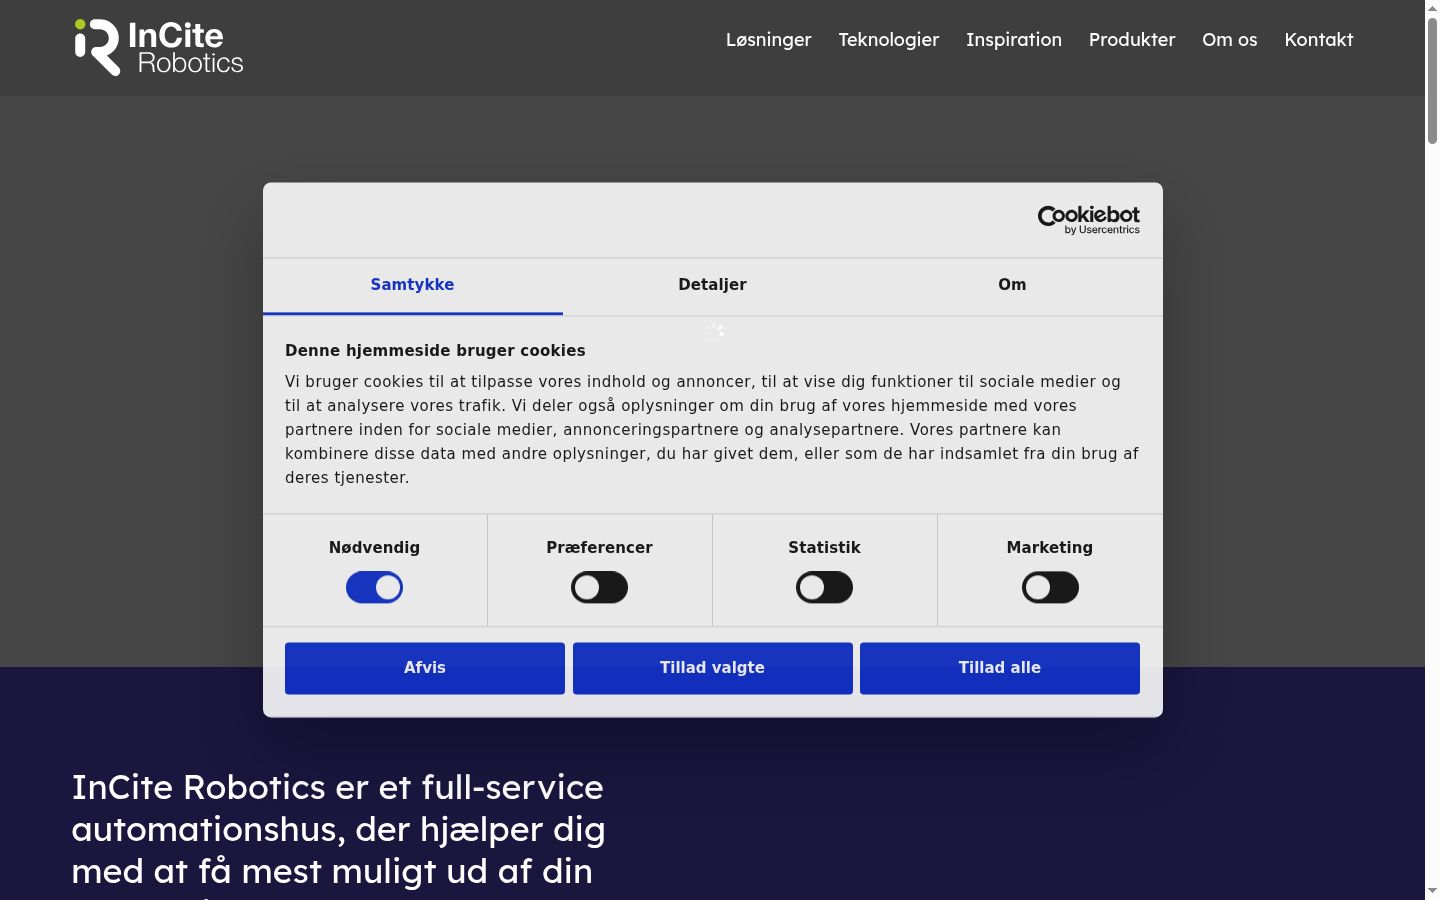Switch to the Samtykke tab
This screenshot has height=900, width=1440.
tap(412, 286)
